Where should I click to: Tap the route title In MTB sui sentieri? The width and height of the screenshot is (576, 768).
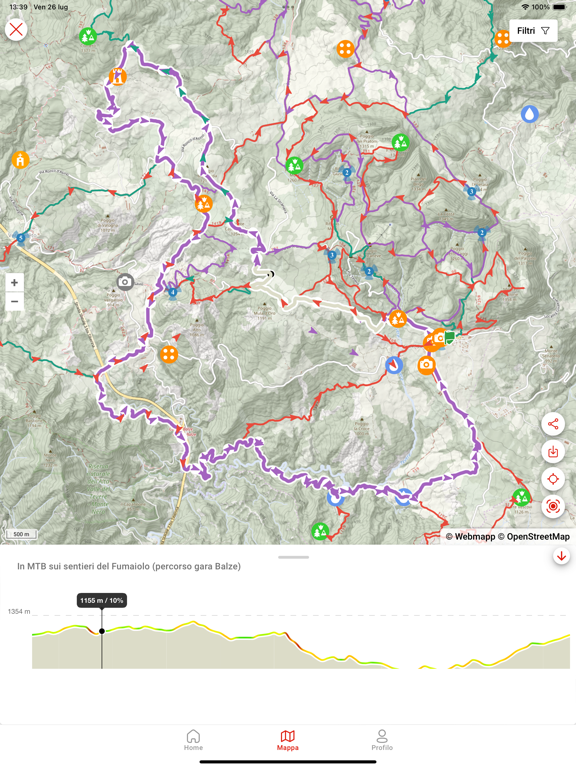(129, 566)
